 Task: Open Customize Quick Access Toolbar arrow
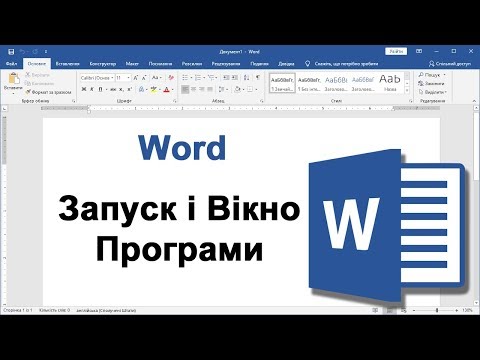pos(46,52)
